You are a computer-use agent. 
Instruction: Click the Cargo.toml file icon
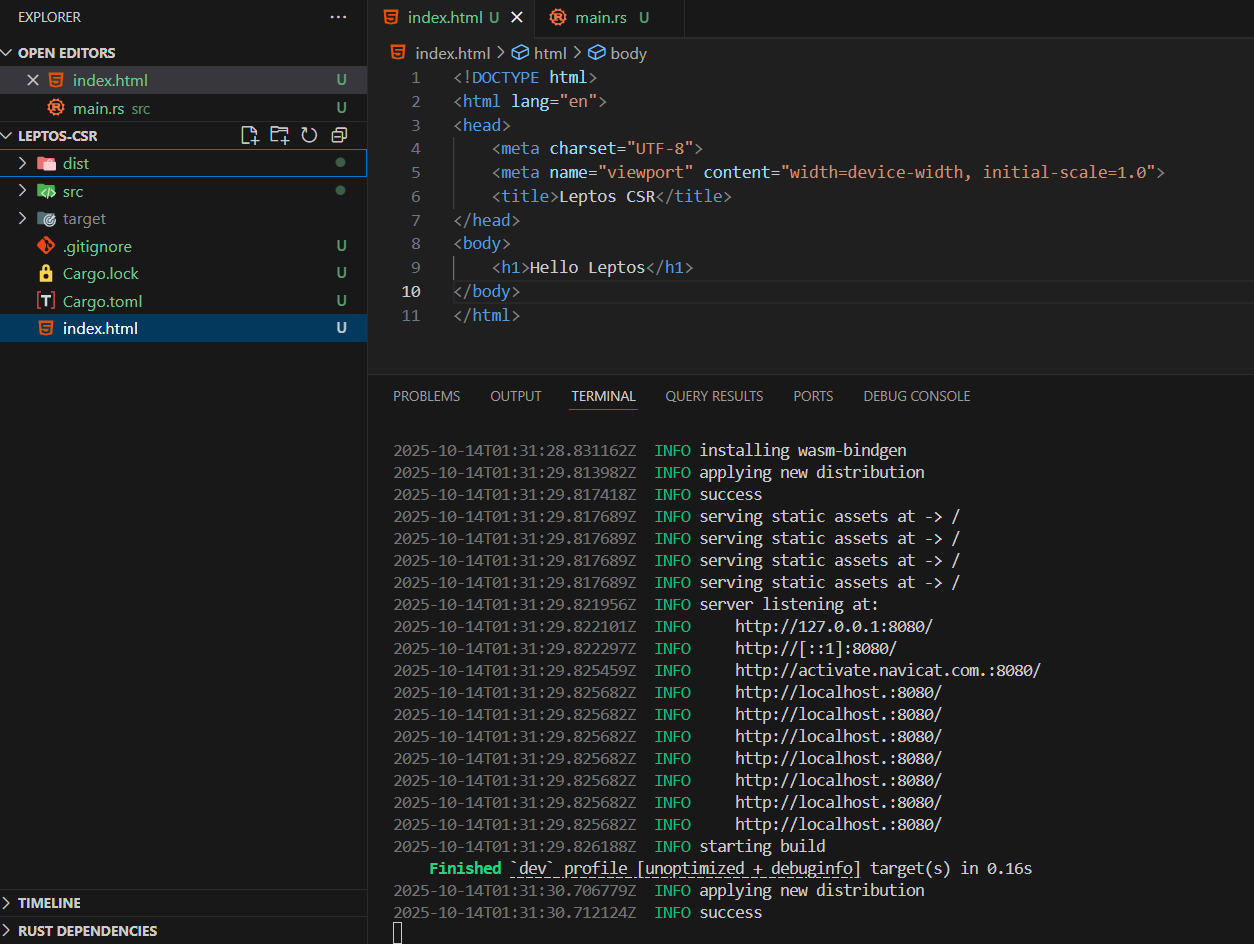click(46, 301)
